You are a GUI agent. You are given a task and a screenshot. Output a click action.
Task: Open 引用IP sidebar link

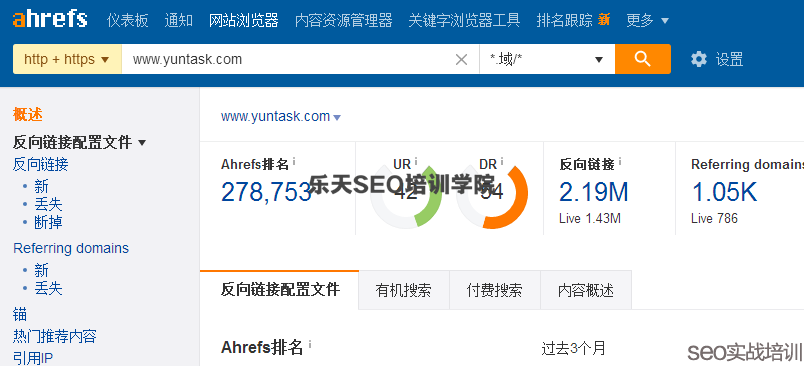[x=33, y=358]
